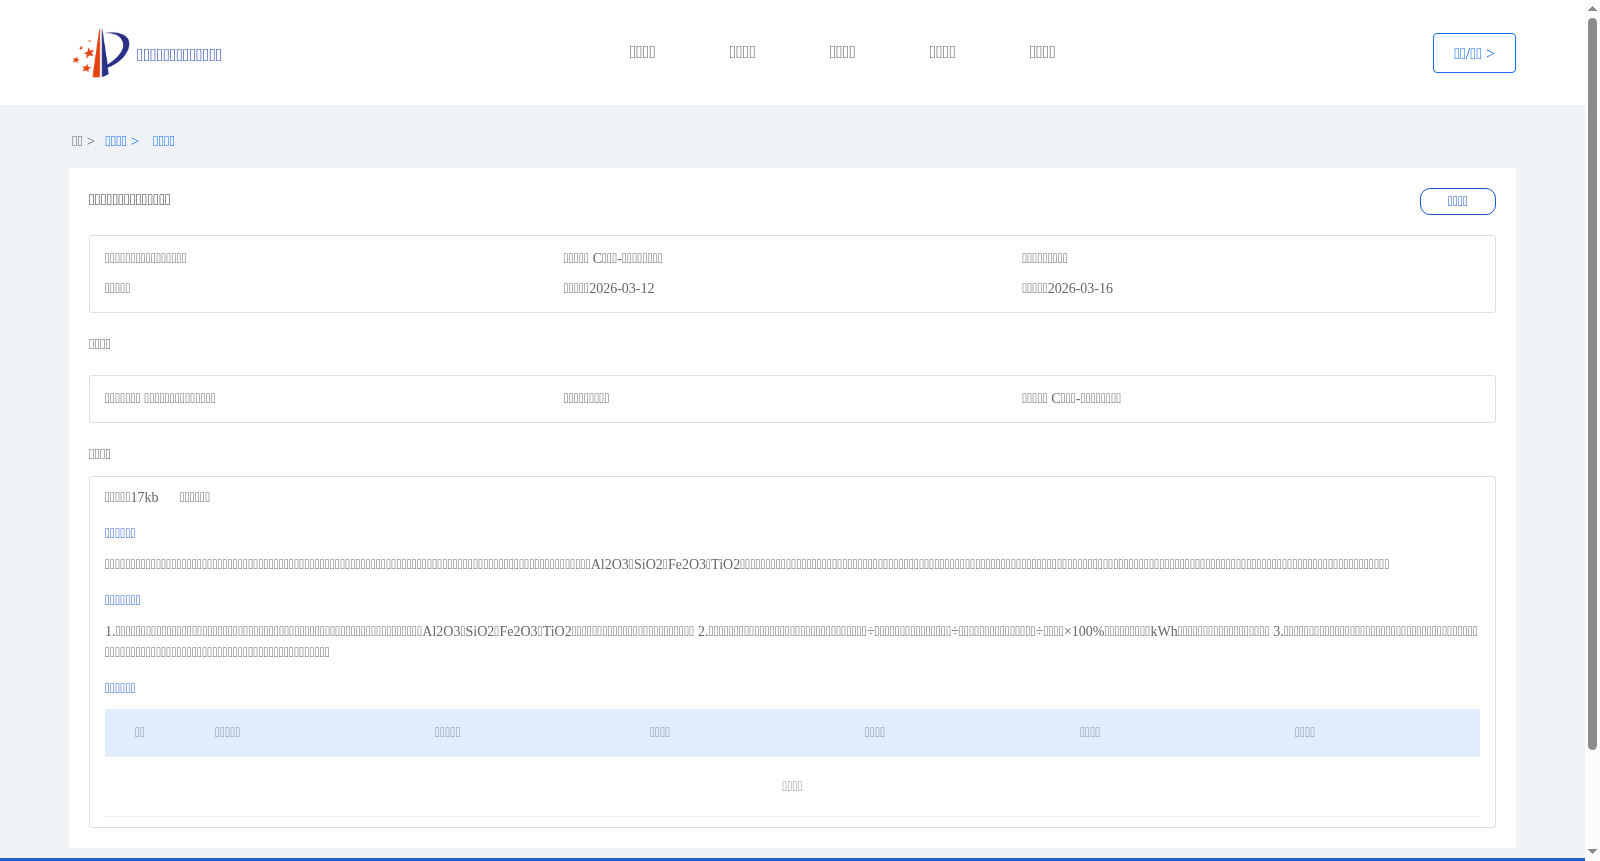Click the paragraph containing "×100%" and "kWh"

tap(791, 642)
